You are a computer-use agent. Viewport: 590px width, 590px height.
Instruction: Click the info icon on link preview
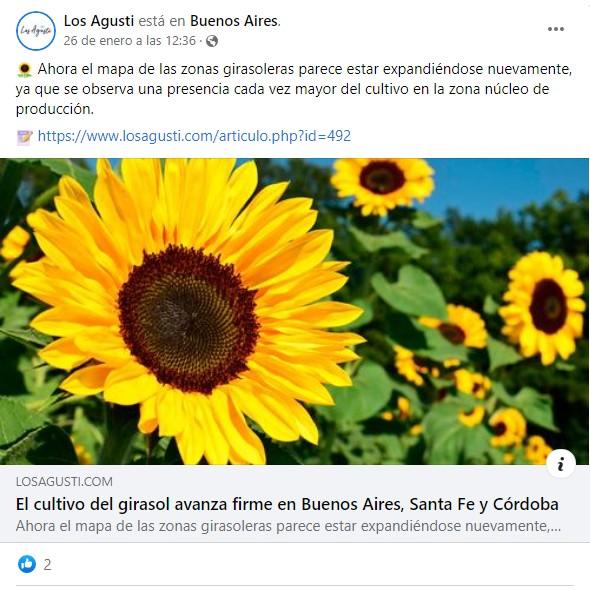[x=561, y=464]
